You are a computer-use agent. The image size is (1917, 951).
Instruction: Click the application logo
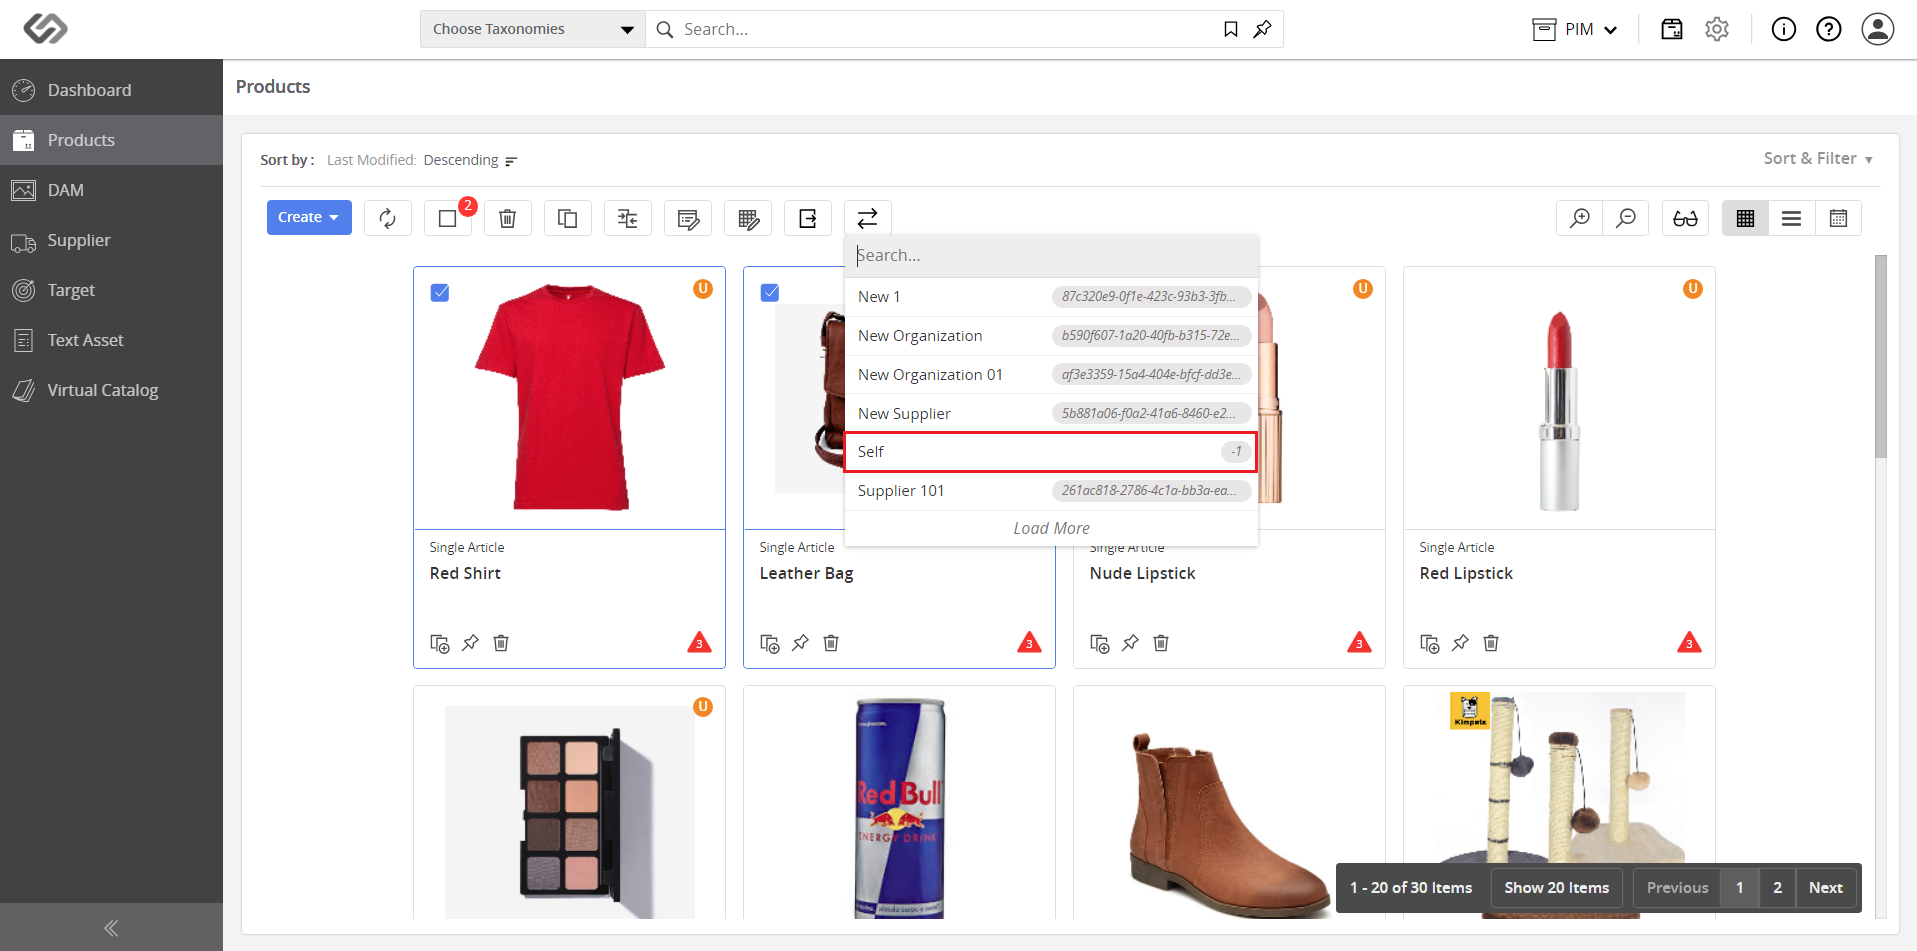coord(45,29)
